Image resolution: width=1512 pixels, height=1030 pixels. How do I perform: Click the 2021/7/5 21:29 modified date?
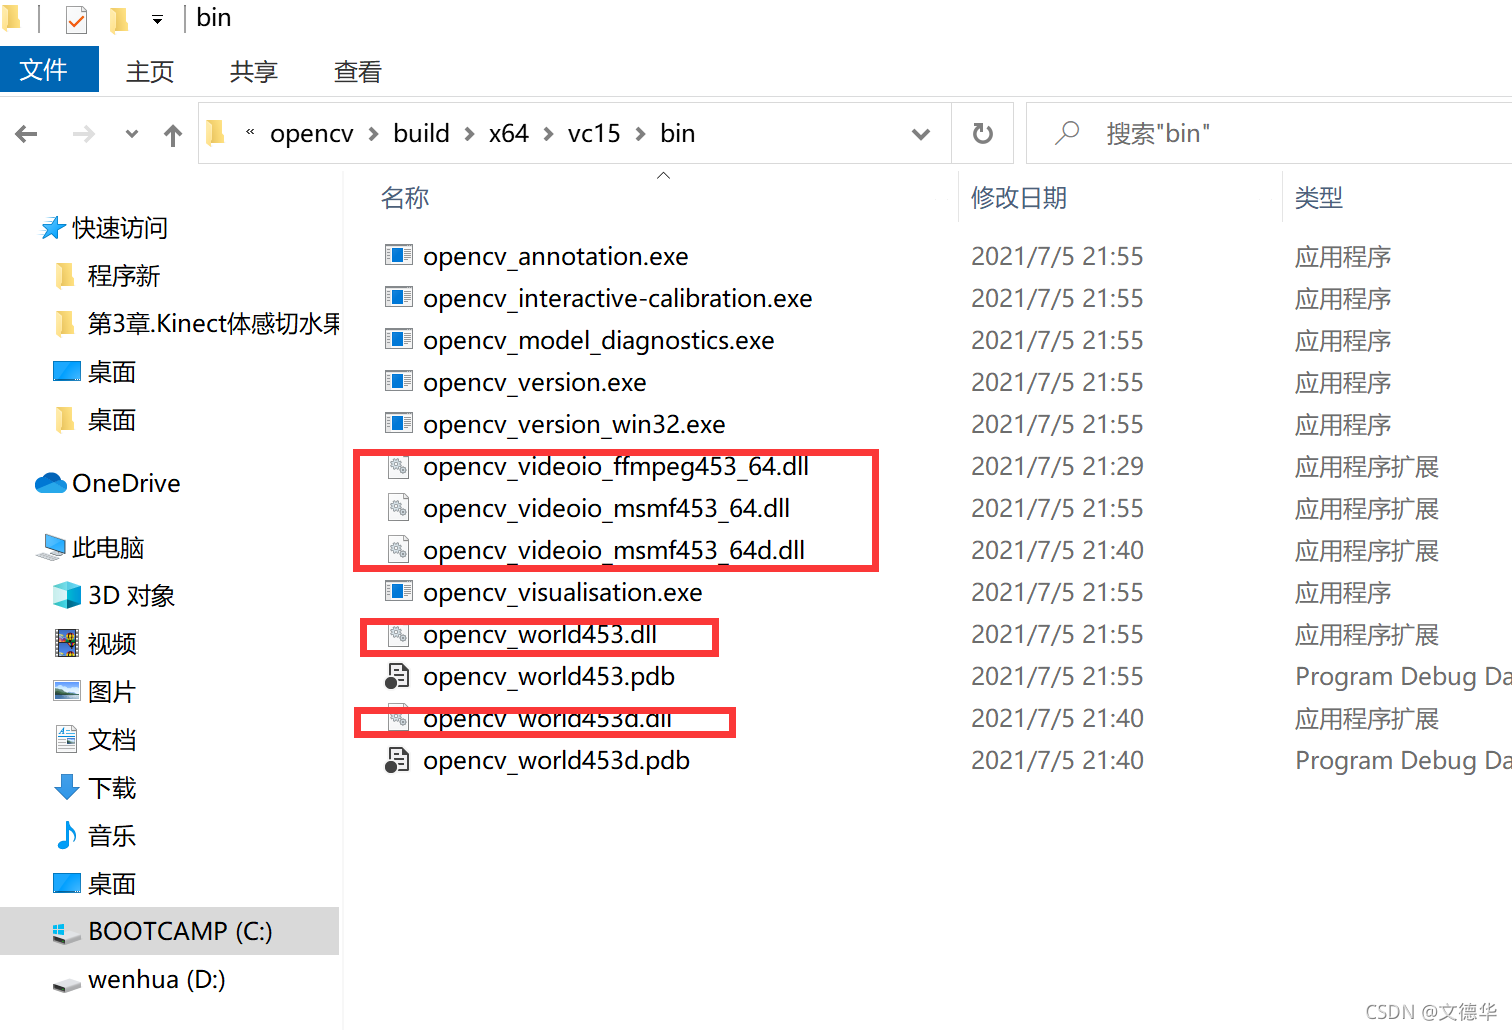(x=1057, y=467)
